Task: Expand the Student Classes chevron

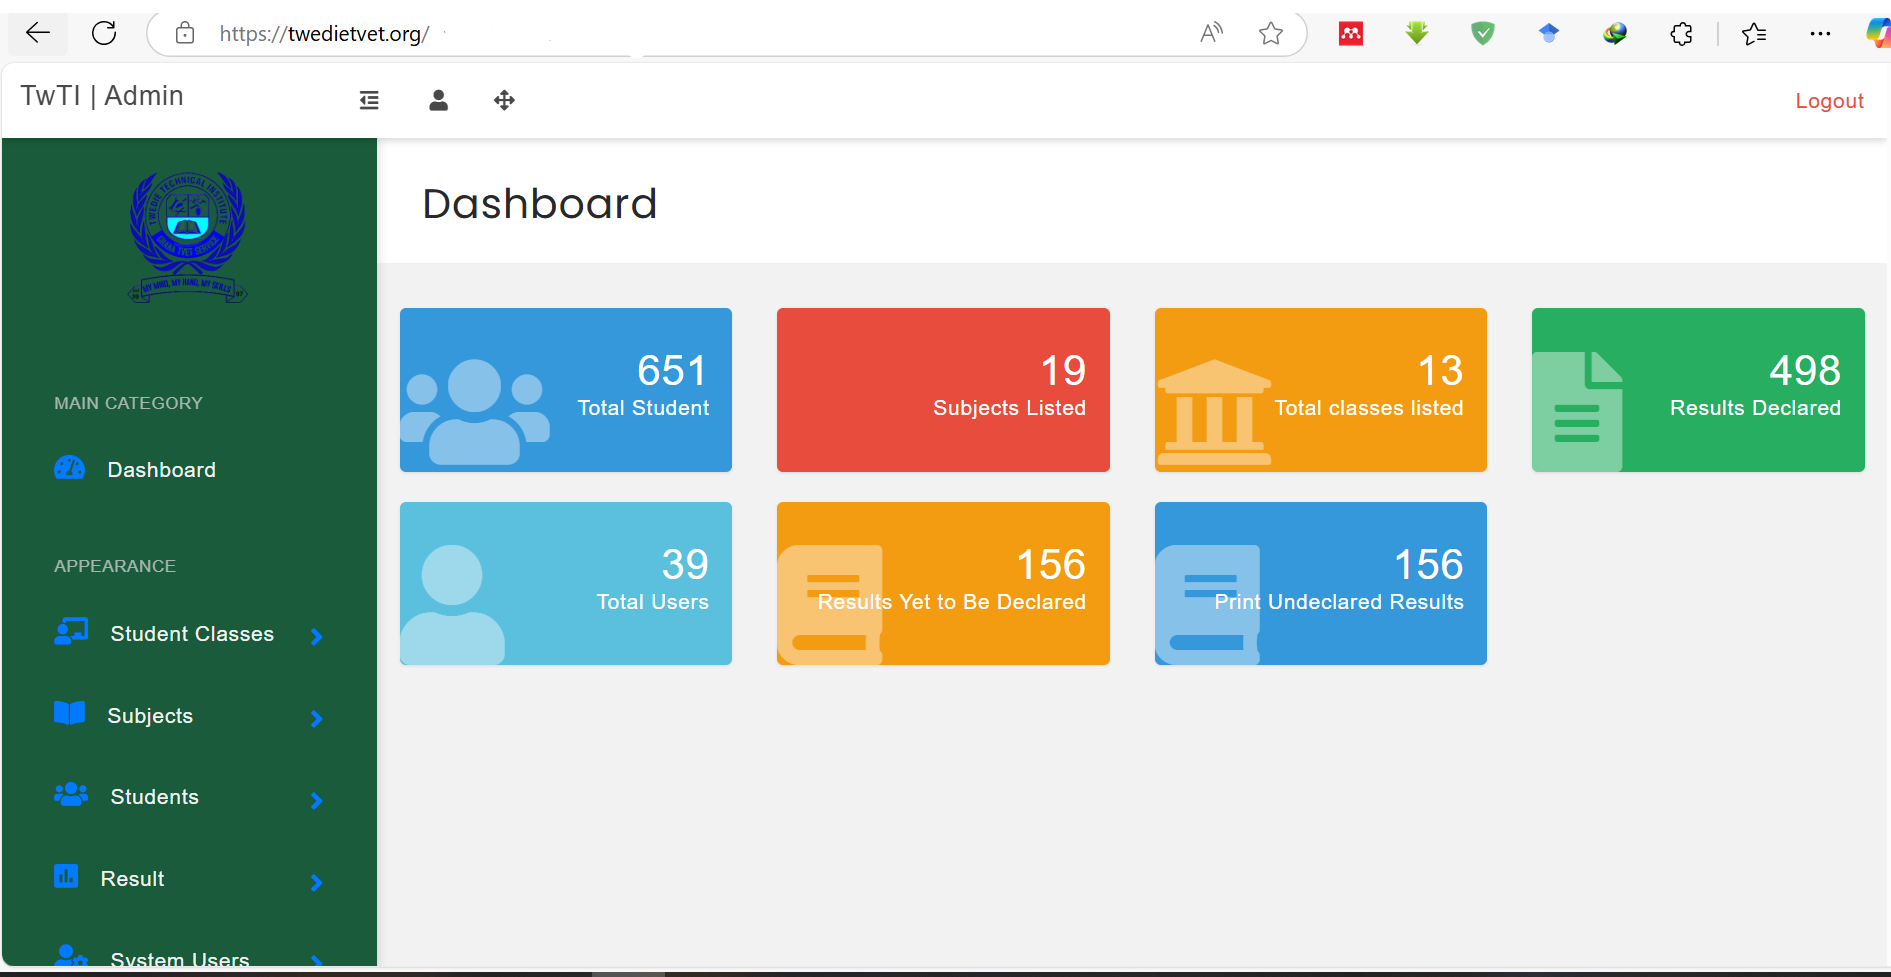Action: (316, 637)
